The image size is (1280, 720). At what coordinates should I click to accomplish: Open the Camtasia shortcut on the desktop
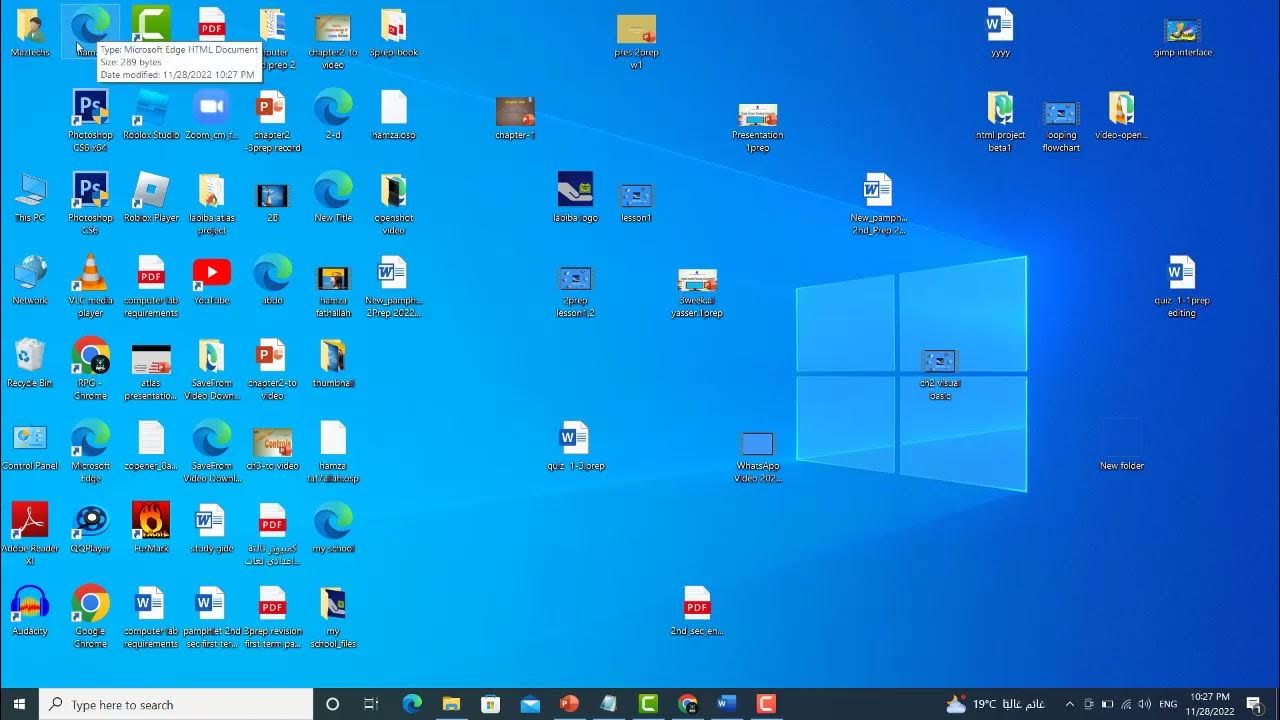(151, 22)
